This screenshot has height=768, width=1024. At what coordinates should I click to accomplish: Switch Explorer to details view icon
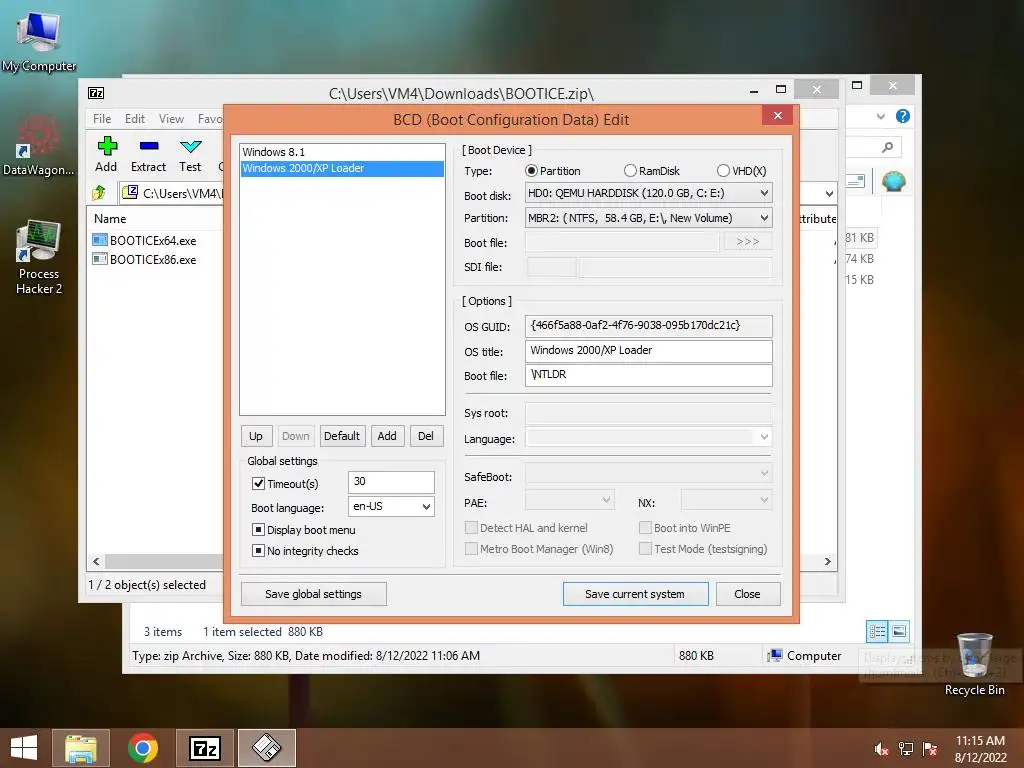click(x=876, y=631)
